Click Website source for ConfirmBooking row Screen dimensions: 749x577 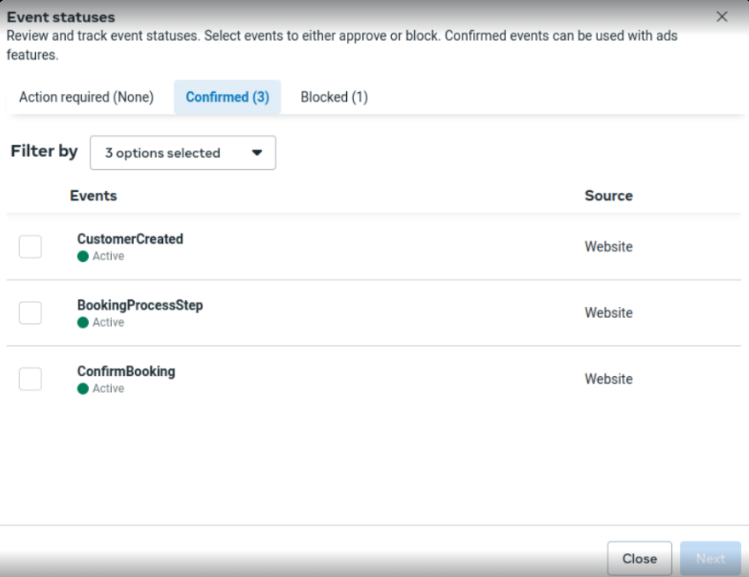[608, 379]
